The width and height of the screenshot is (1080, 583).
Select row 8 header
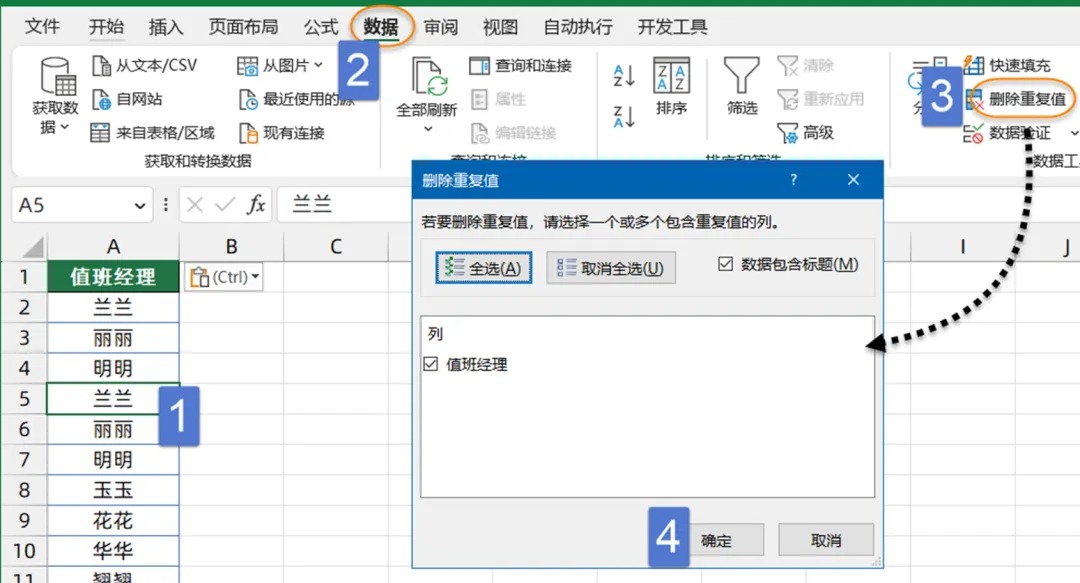(x=23, y=490)
